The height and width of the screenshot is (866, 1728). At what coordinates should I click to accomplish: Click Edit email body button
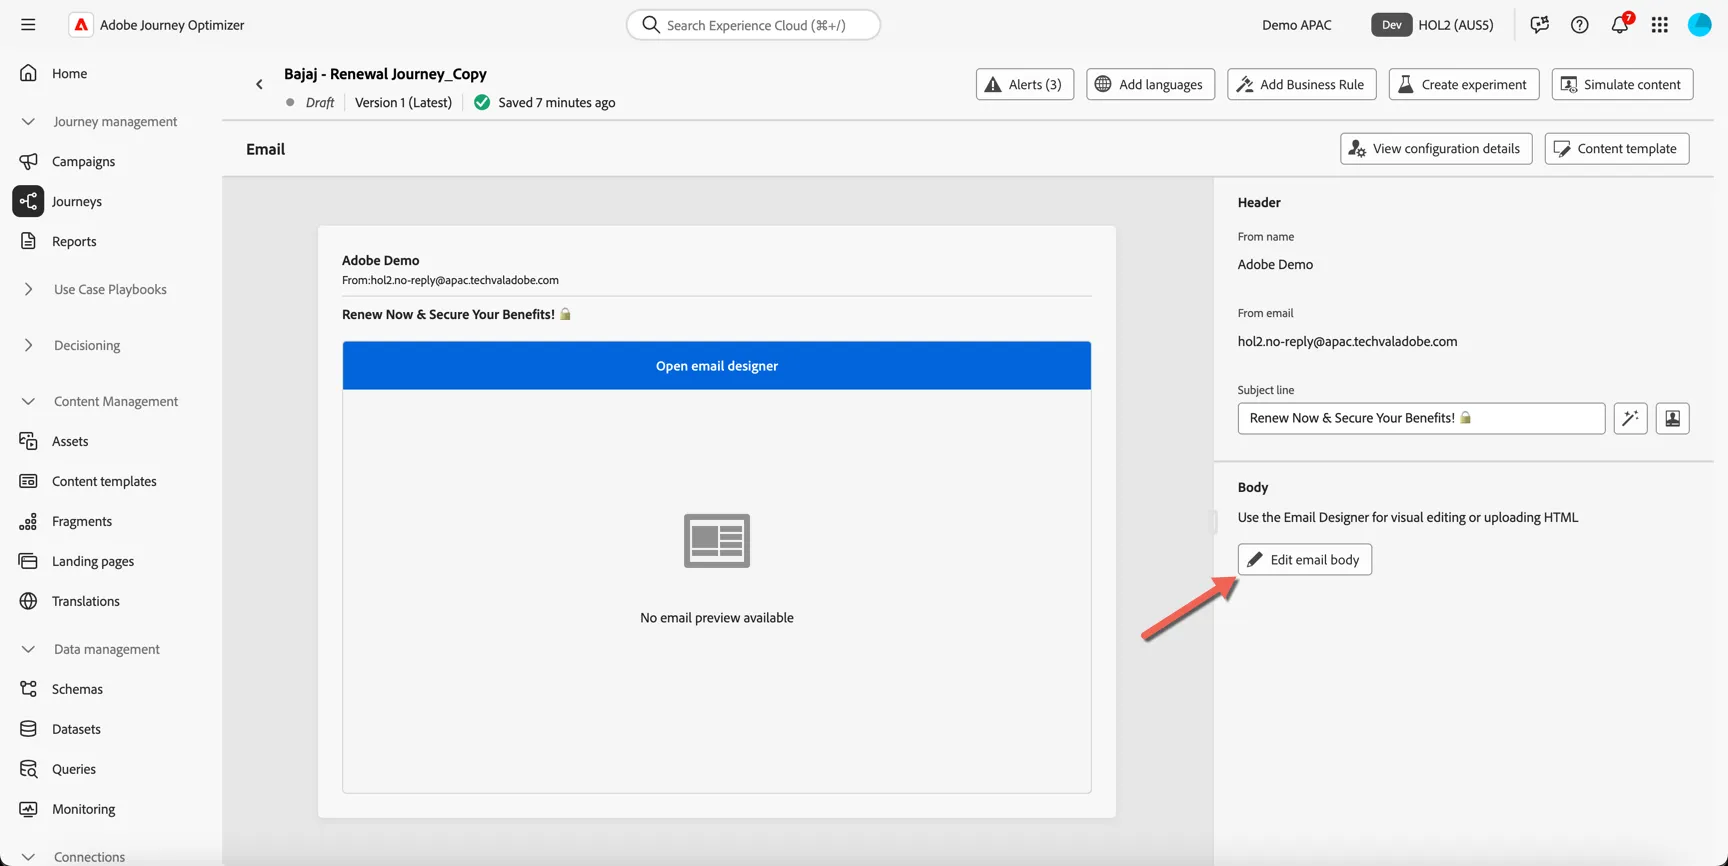click(x=1304, y=559)
